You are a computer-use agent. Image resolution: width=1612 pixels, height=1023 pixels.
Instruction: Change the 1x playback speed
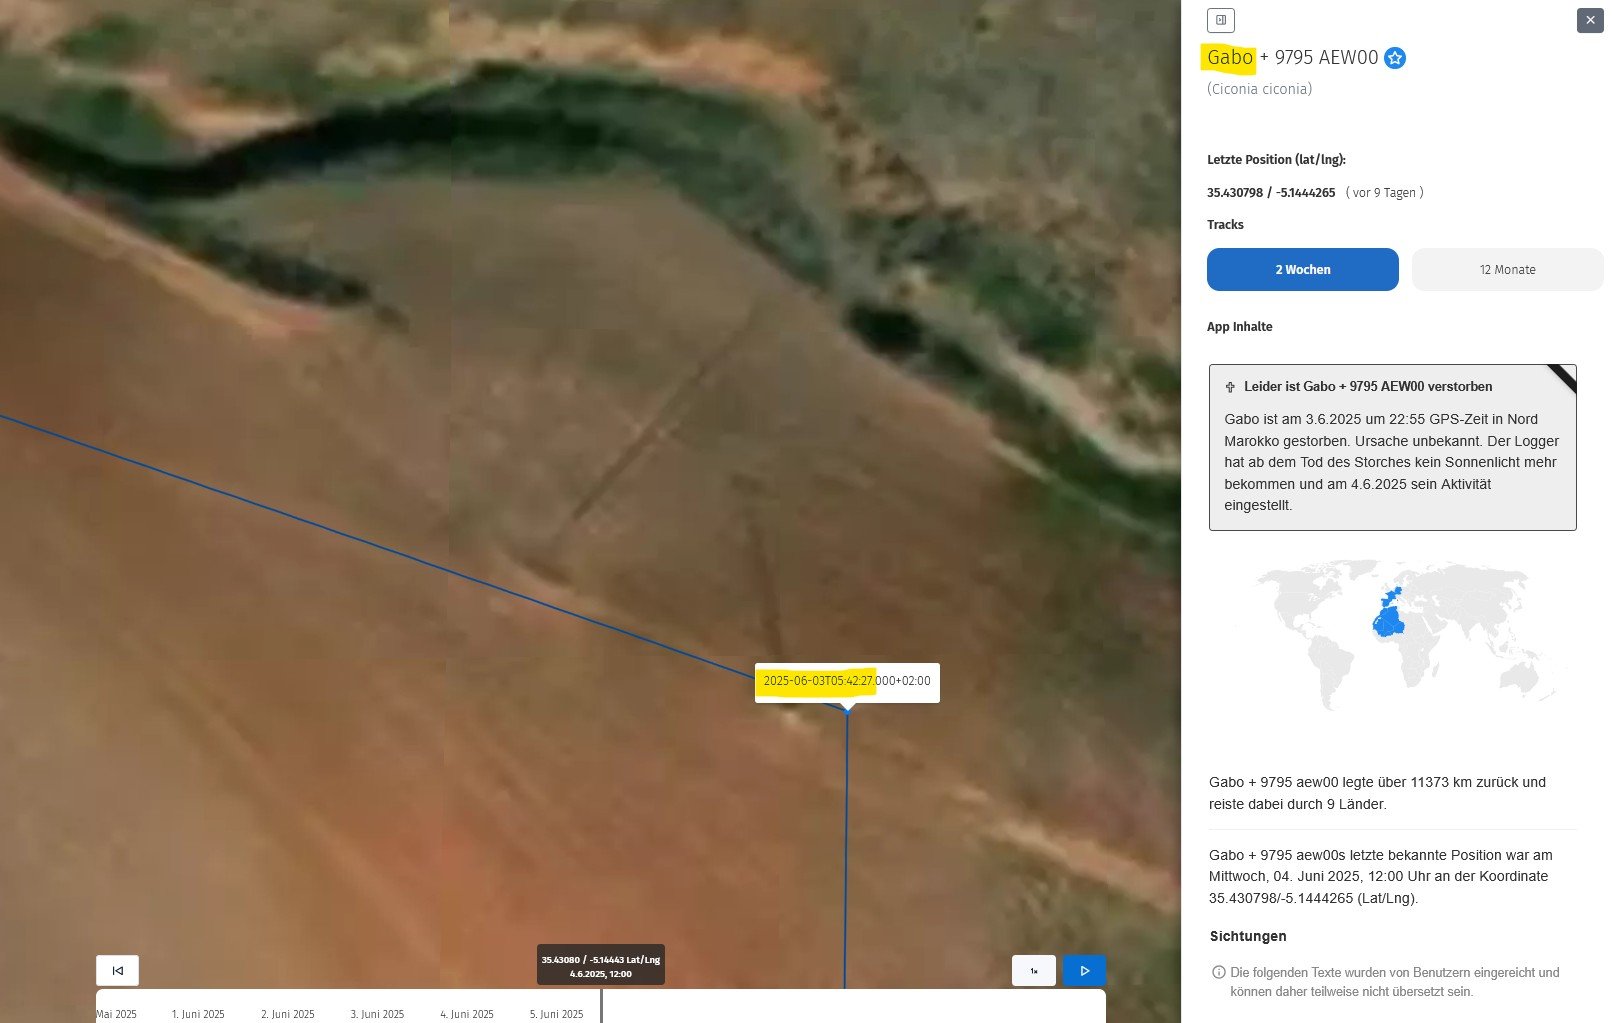(1034, 970)
